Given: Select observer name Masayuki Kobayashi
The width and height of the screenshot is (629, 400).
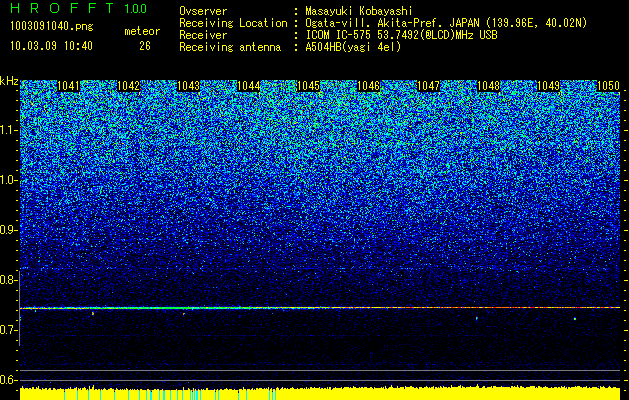Looking at the screenshot, I should (x=359, y=11).
